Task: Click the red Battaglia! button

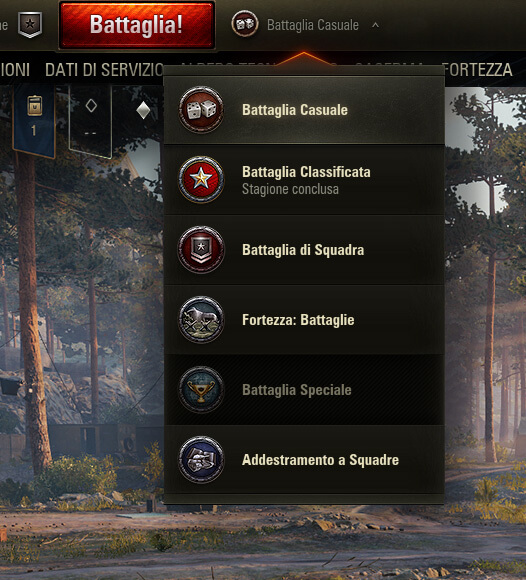Action: [137, 25]
